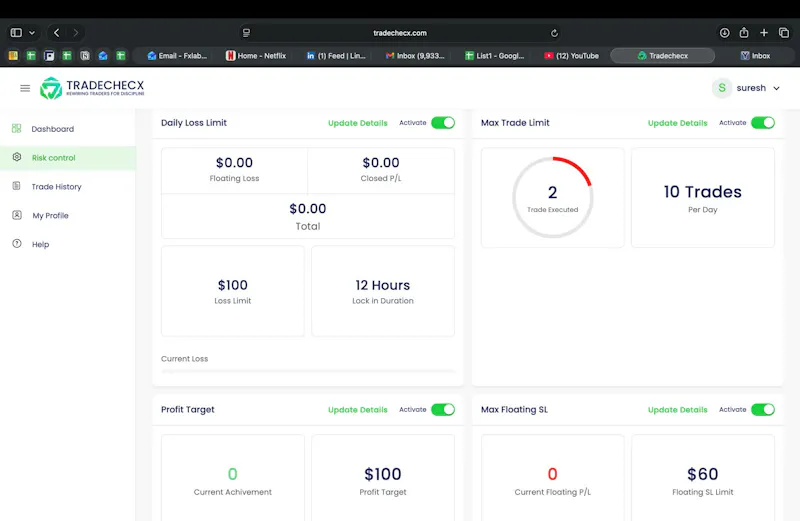Click the $60 Floating SL Limit card
The image size is (800, 521).
pos(703,478)
